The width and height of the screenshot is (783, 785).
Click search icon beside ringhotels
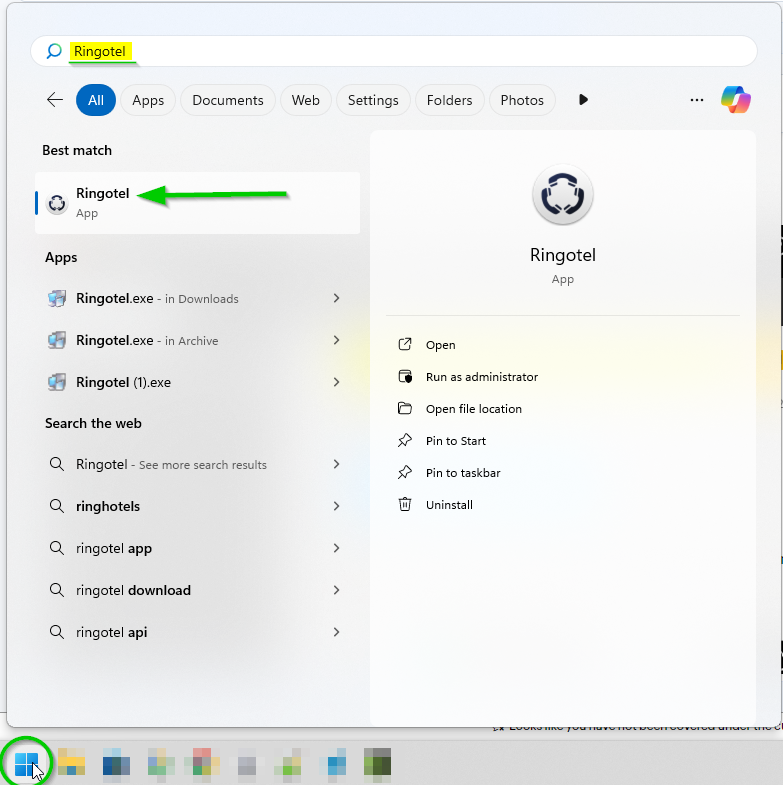(57, 507)
